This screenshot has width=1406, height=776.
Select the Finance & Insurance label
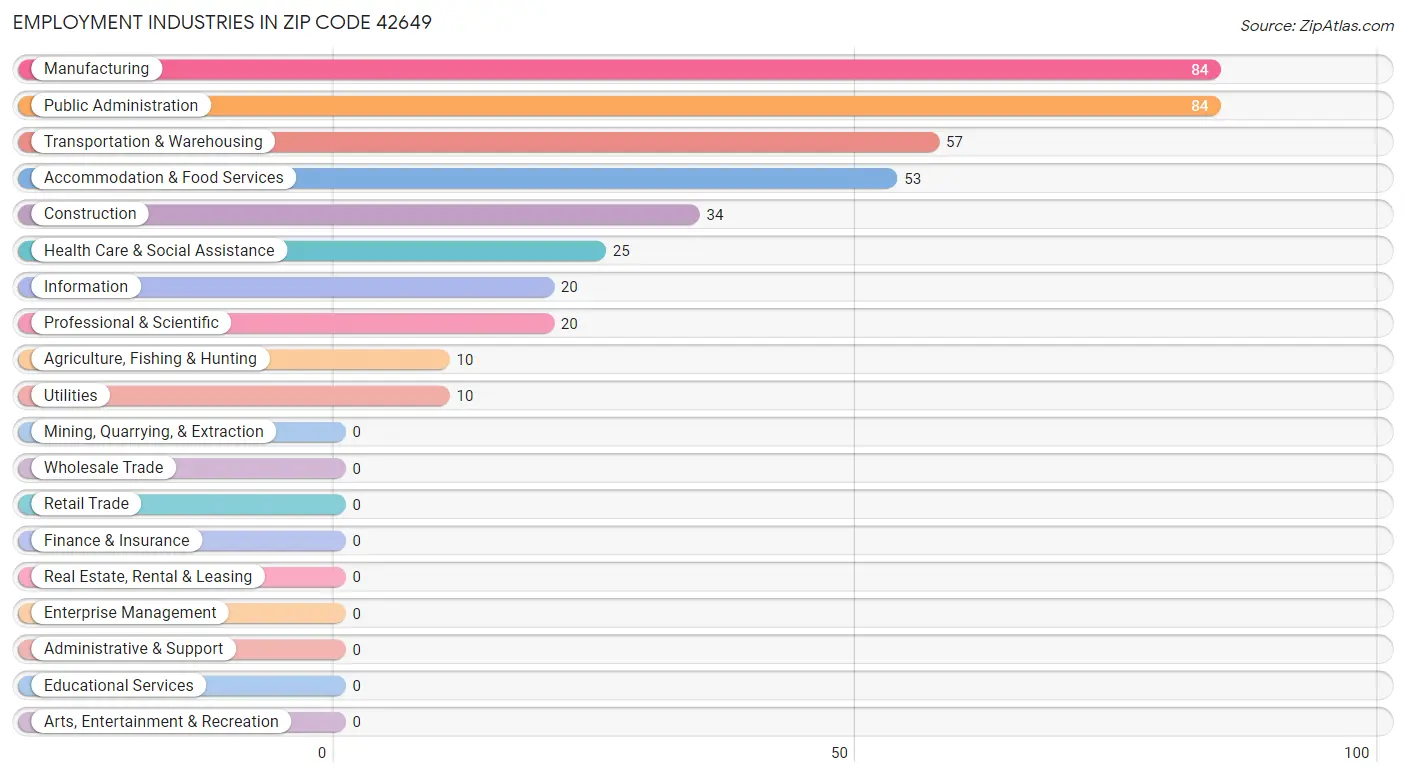pyautogui.click(x=117, y=541)
